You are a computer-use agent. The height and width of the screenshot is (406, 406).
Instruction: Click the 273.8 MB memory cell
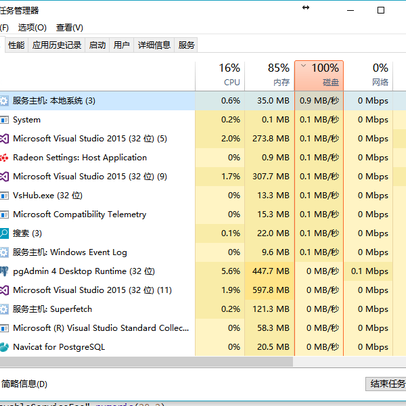270,139
